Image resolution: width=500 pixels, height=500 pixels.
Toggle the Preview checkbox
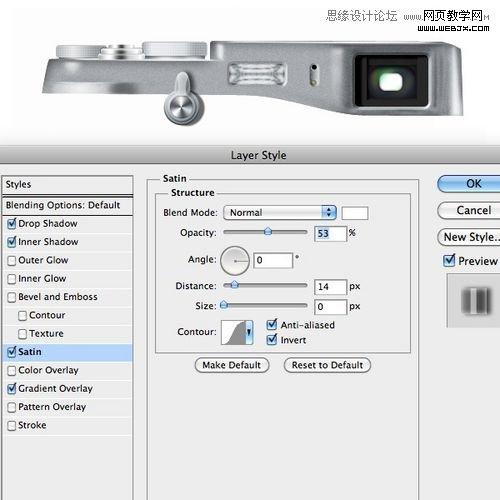pos(449,260)
